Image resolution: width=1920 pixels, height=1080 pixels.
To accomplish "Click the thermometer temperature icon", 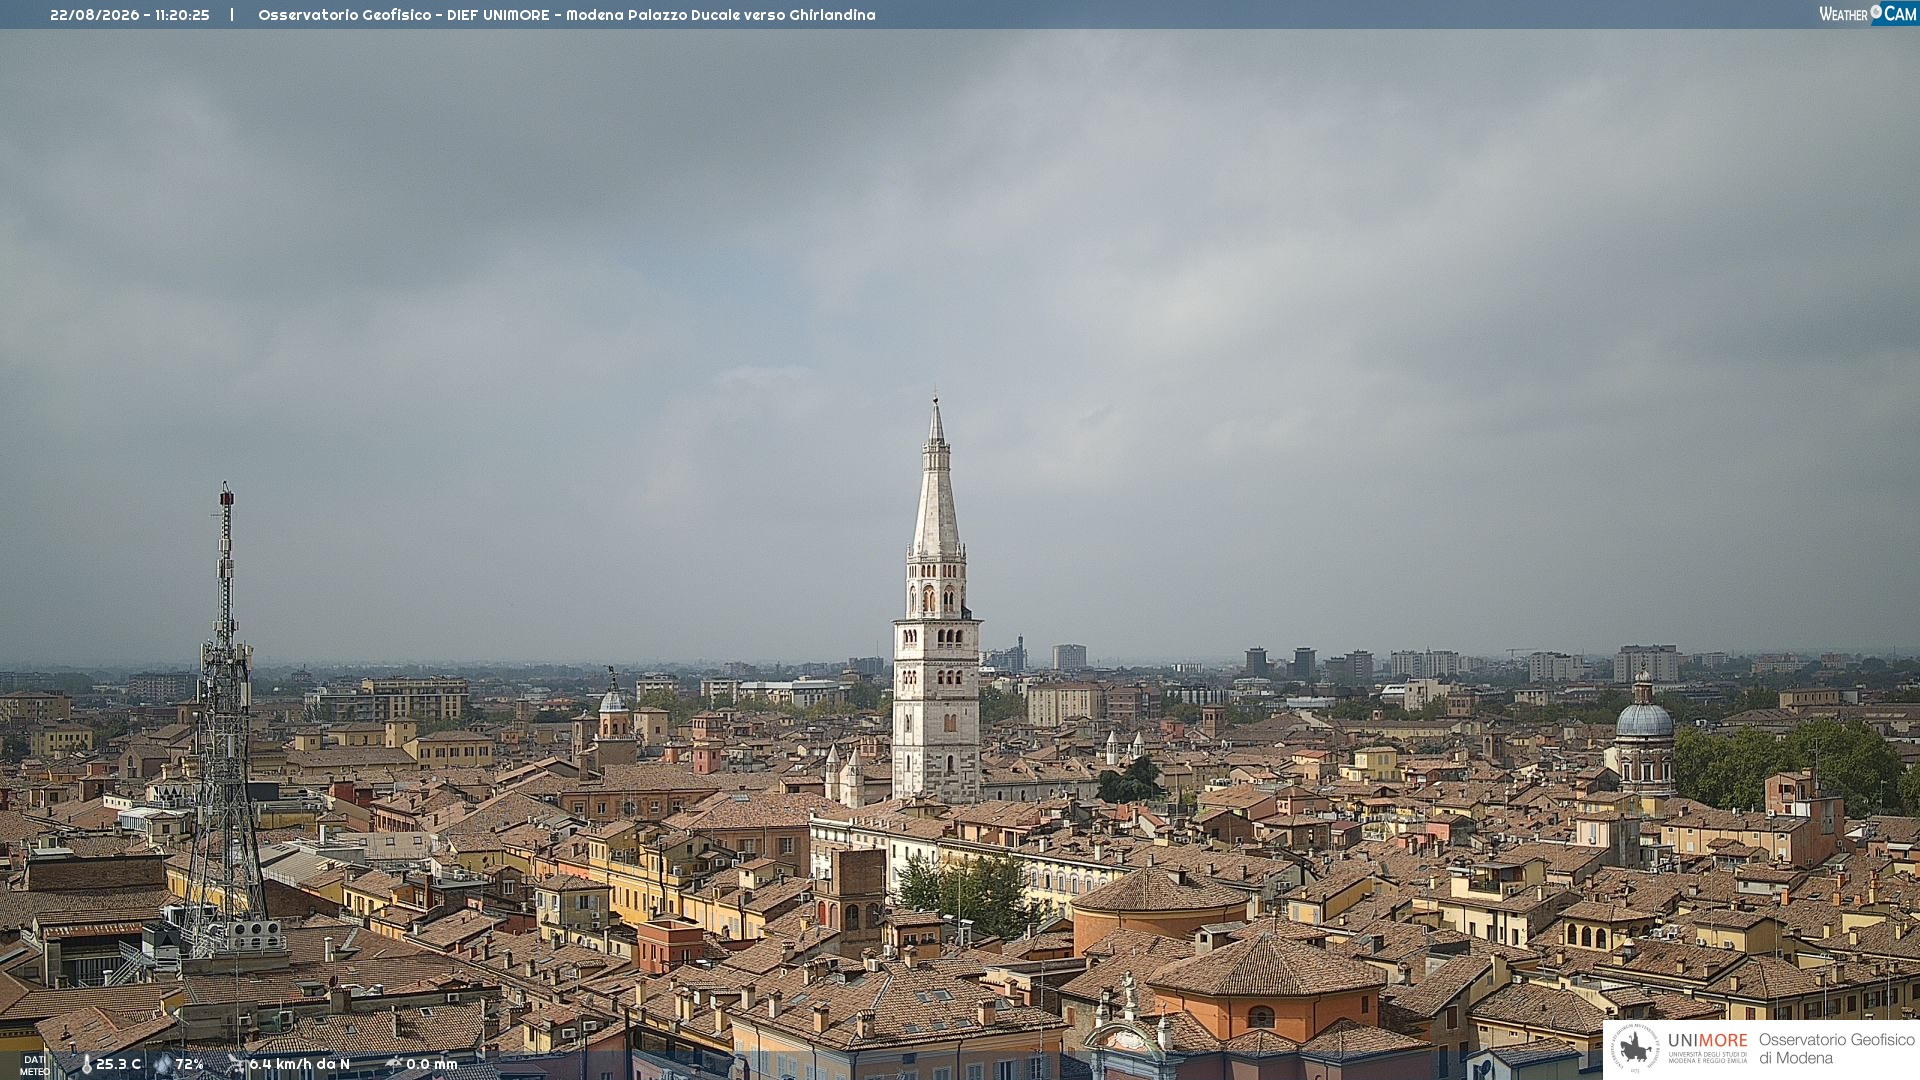I will (87, 1065).
